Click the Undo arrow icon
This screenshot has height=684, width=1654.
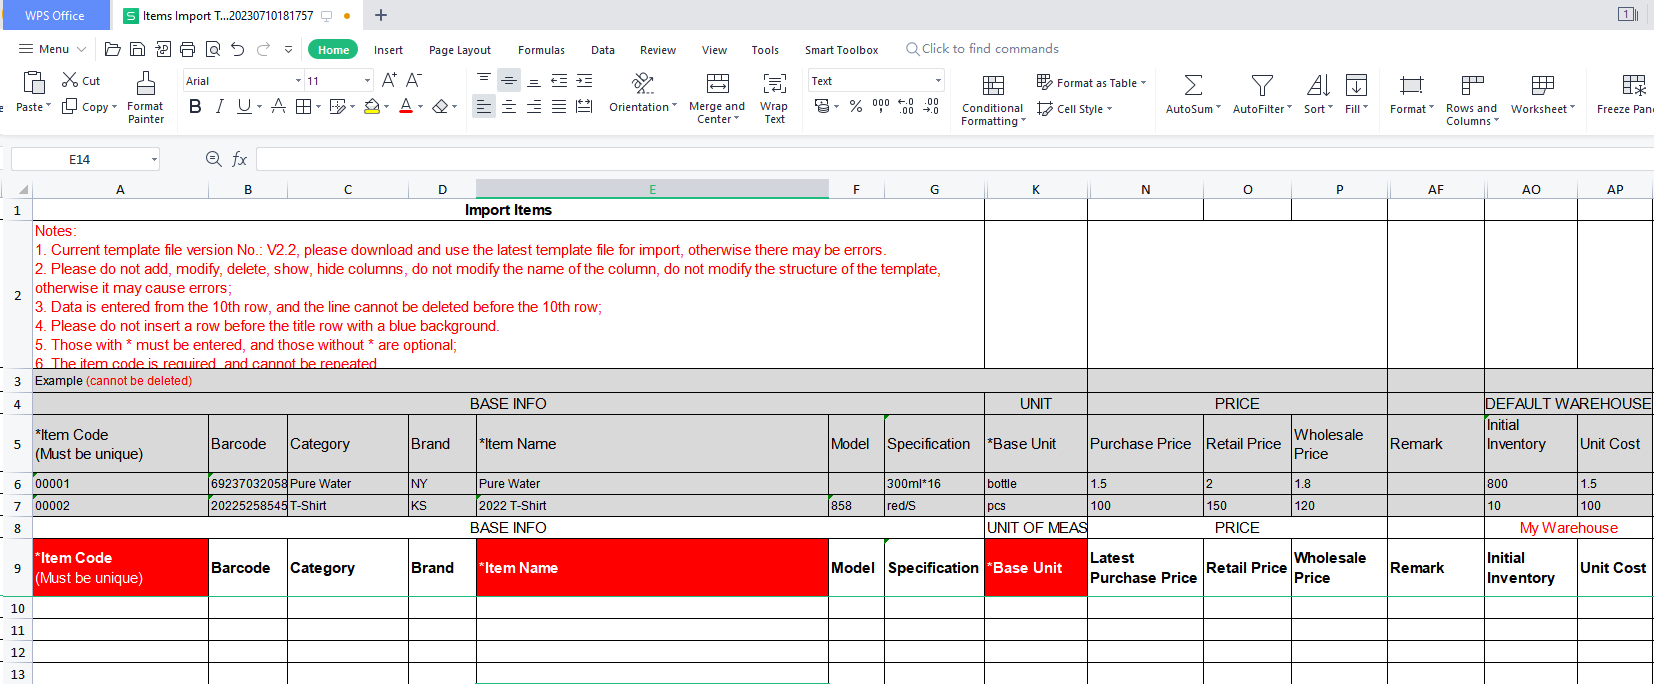(237, 49)
